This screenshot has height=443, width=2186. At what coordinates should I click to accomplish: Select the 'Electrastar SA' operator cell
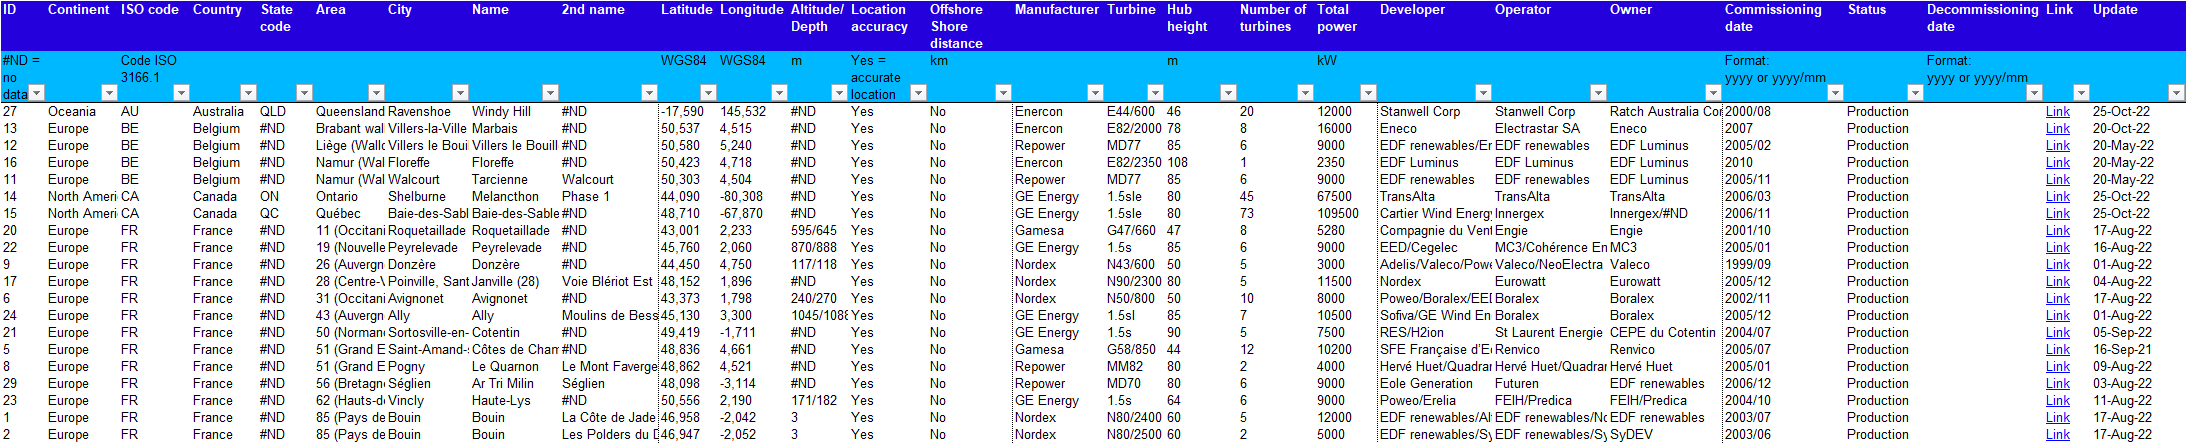click(x=1550, y=129)
